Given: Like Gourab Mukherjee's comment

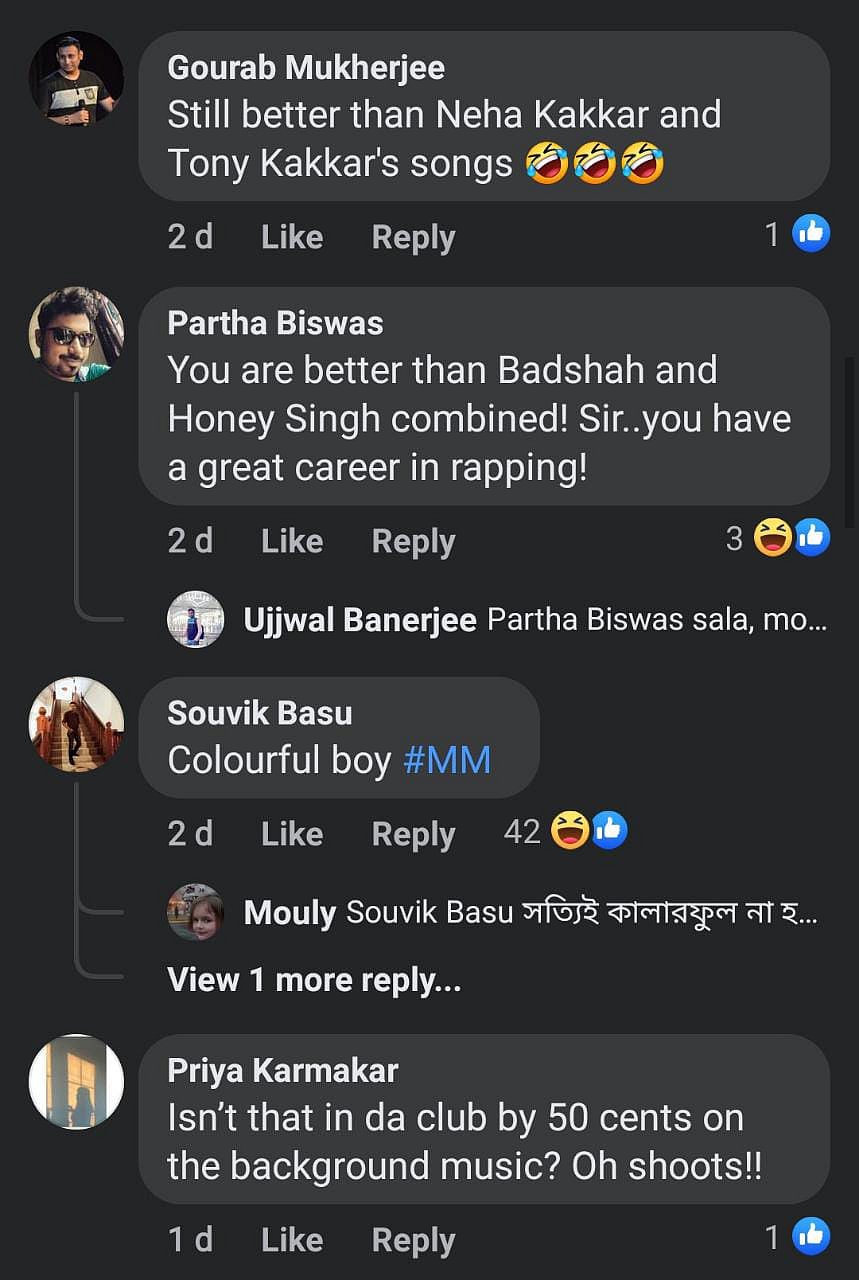Looking at the screenshot, I should 291,237.
